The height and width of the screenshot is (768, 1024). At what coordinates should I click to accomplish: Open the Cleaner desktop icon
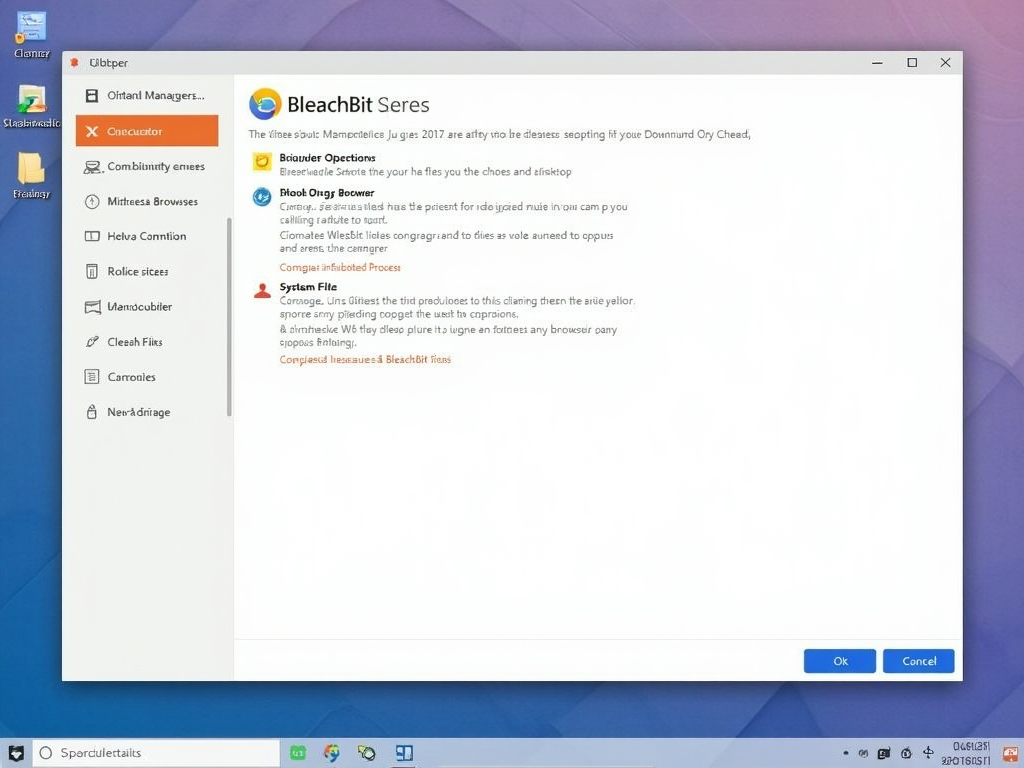(x=31, y=35)
